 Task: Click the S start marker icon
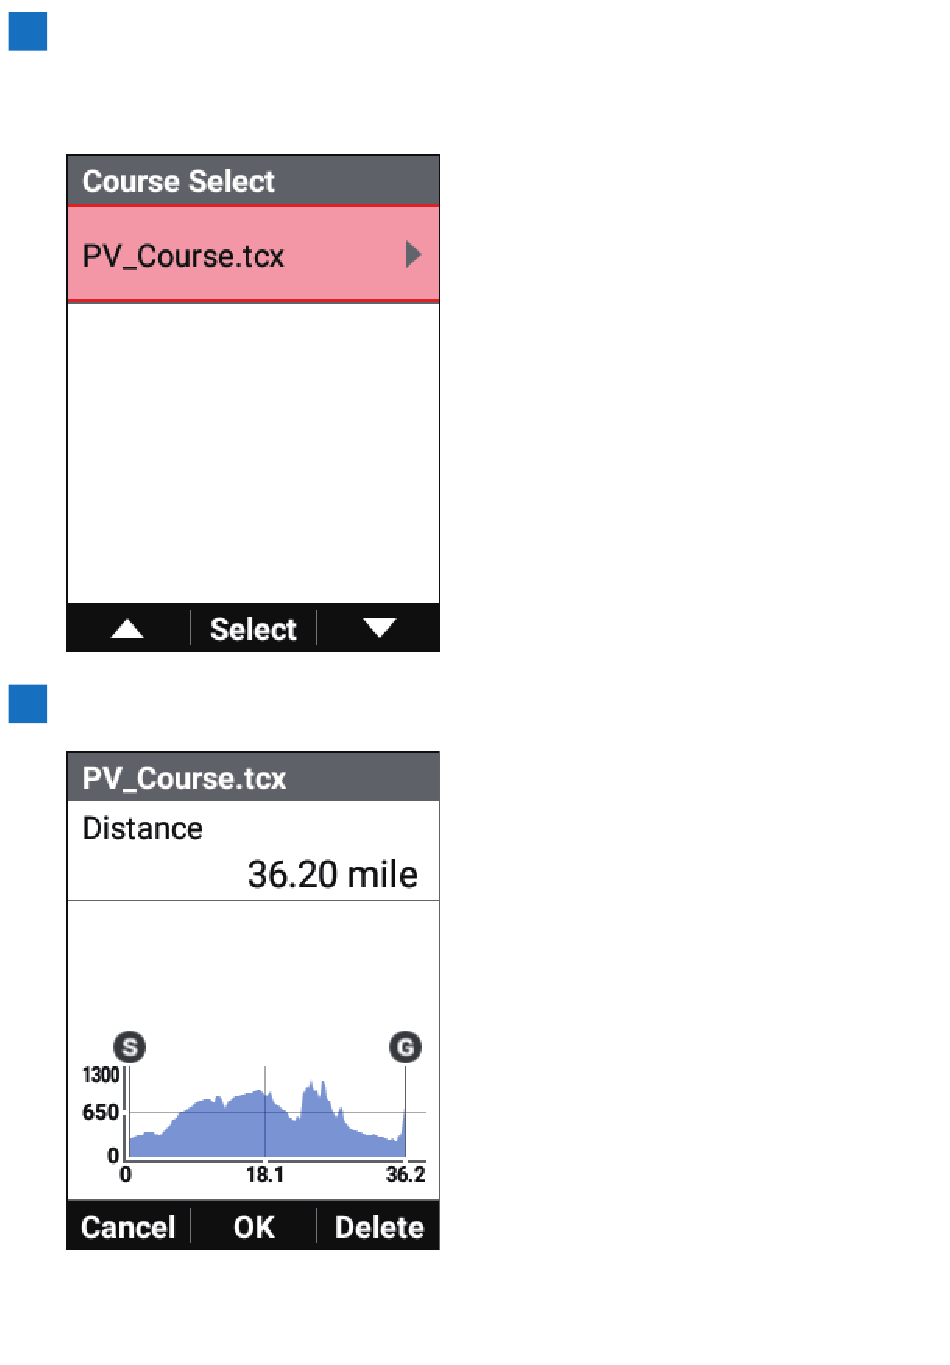[130, 1047]
